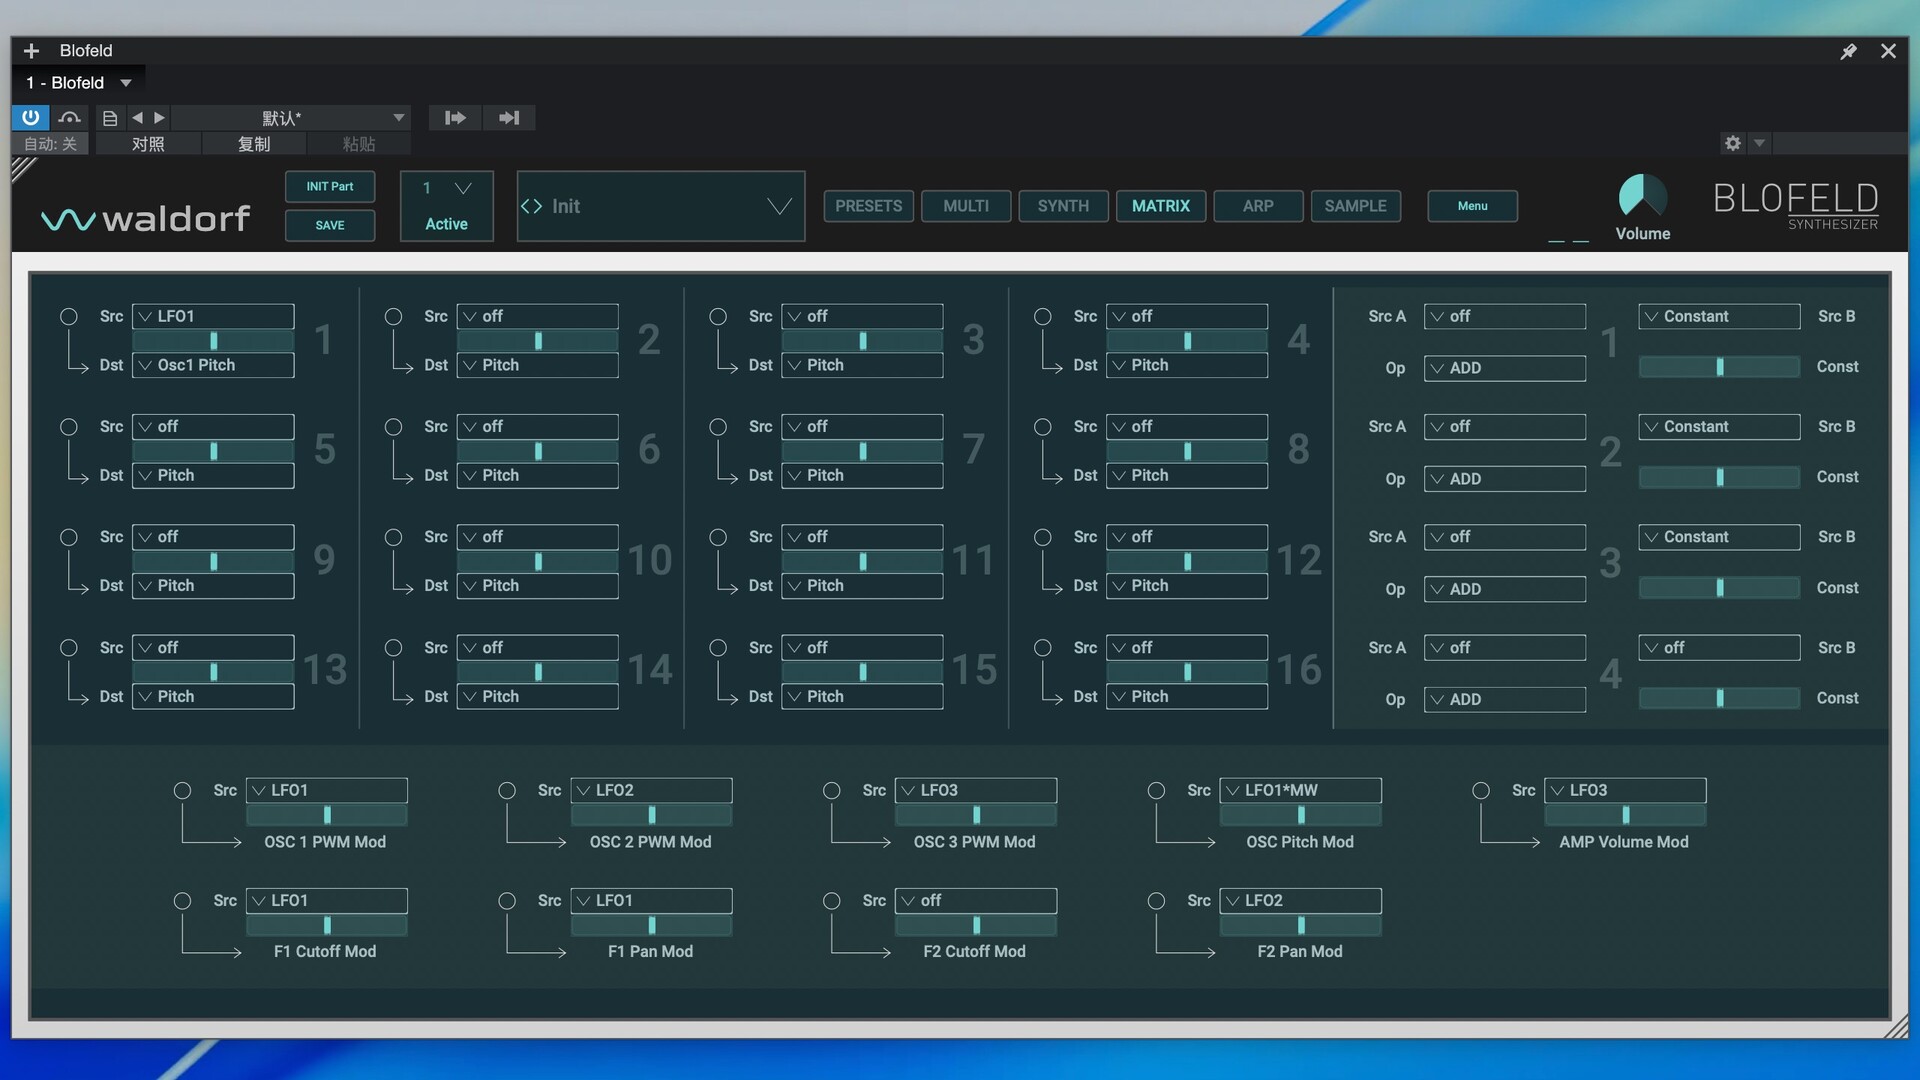Switch to the MULTI tab
1920x1080 pixels.
point(966,206)
